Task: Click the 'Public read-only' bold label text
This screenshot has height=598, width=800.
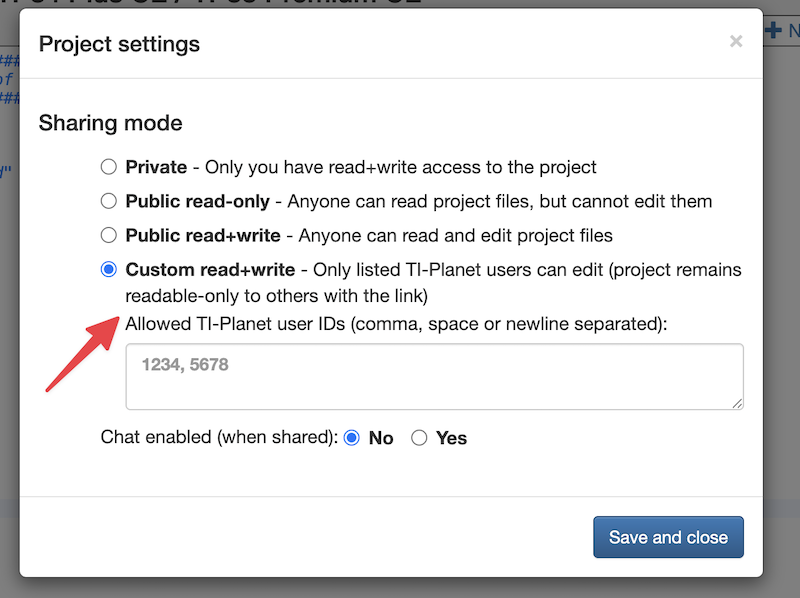Action: pyautogui.click(x=197, y=201)
